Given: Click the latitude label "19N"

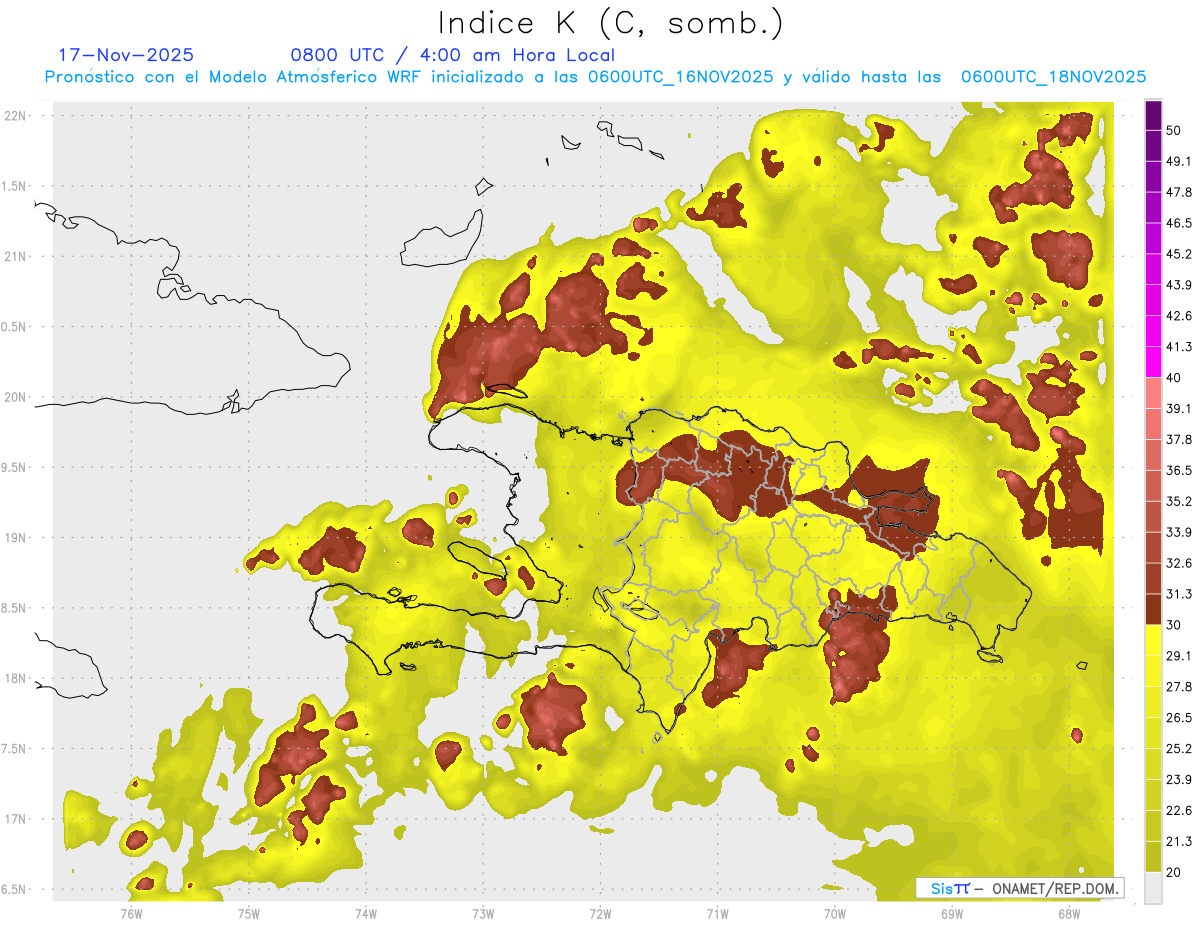Looking at the screenshot, I should 17,538.
